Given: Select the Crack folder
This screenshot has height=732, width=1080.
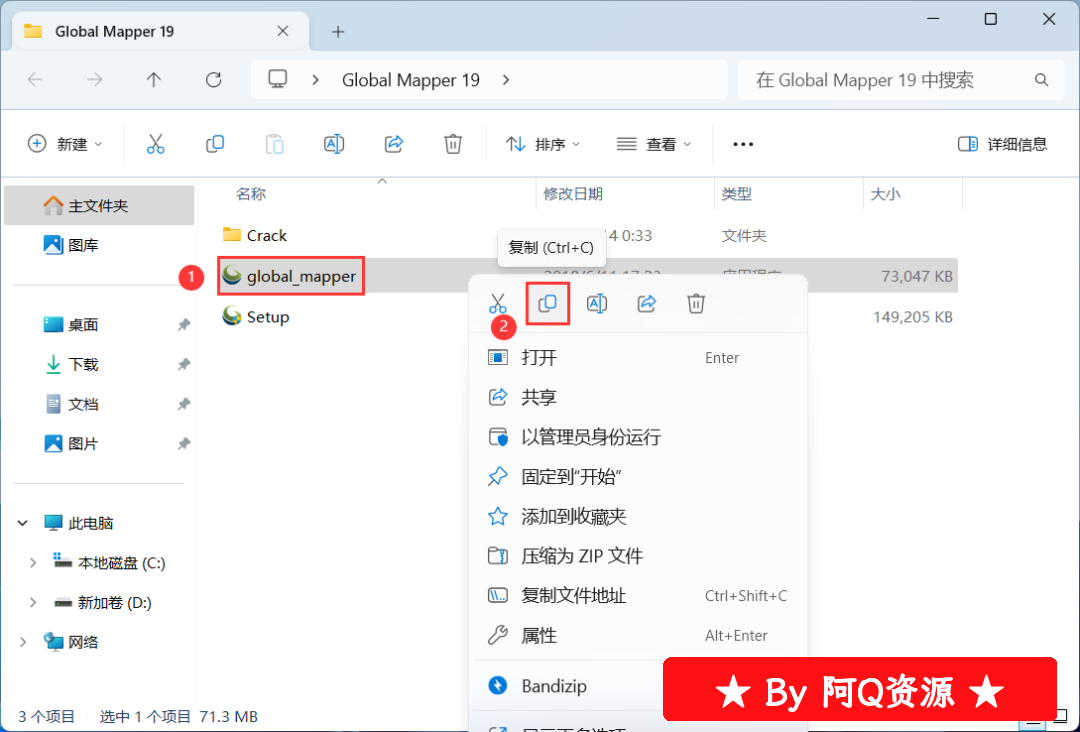Looking at the screenshot, I should point(266,236).
